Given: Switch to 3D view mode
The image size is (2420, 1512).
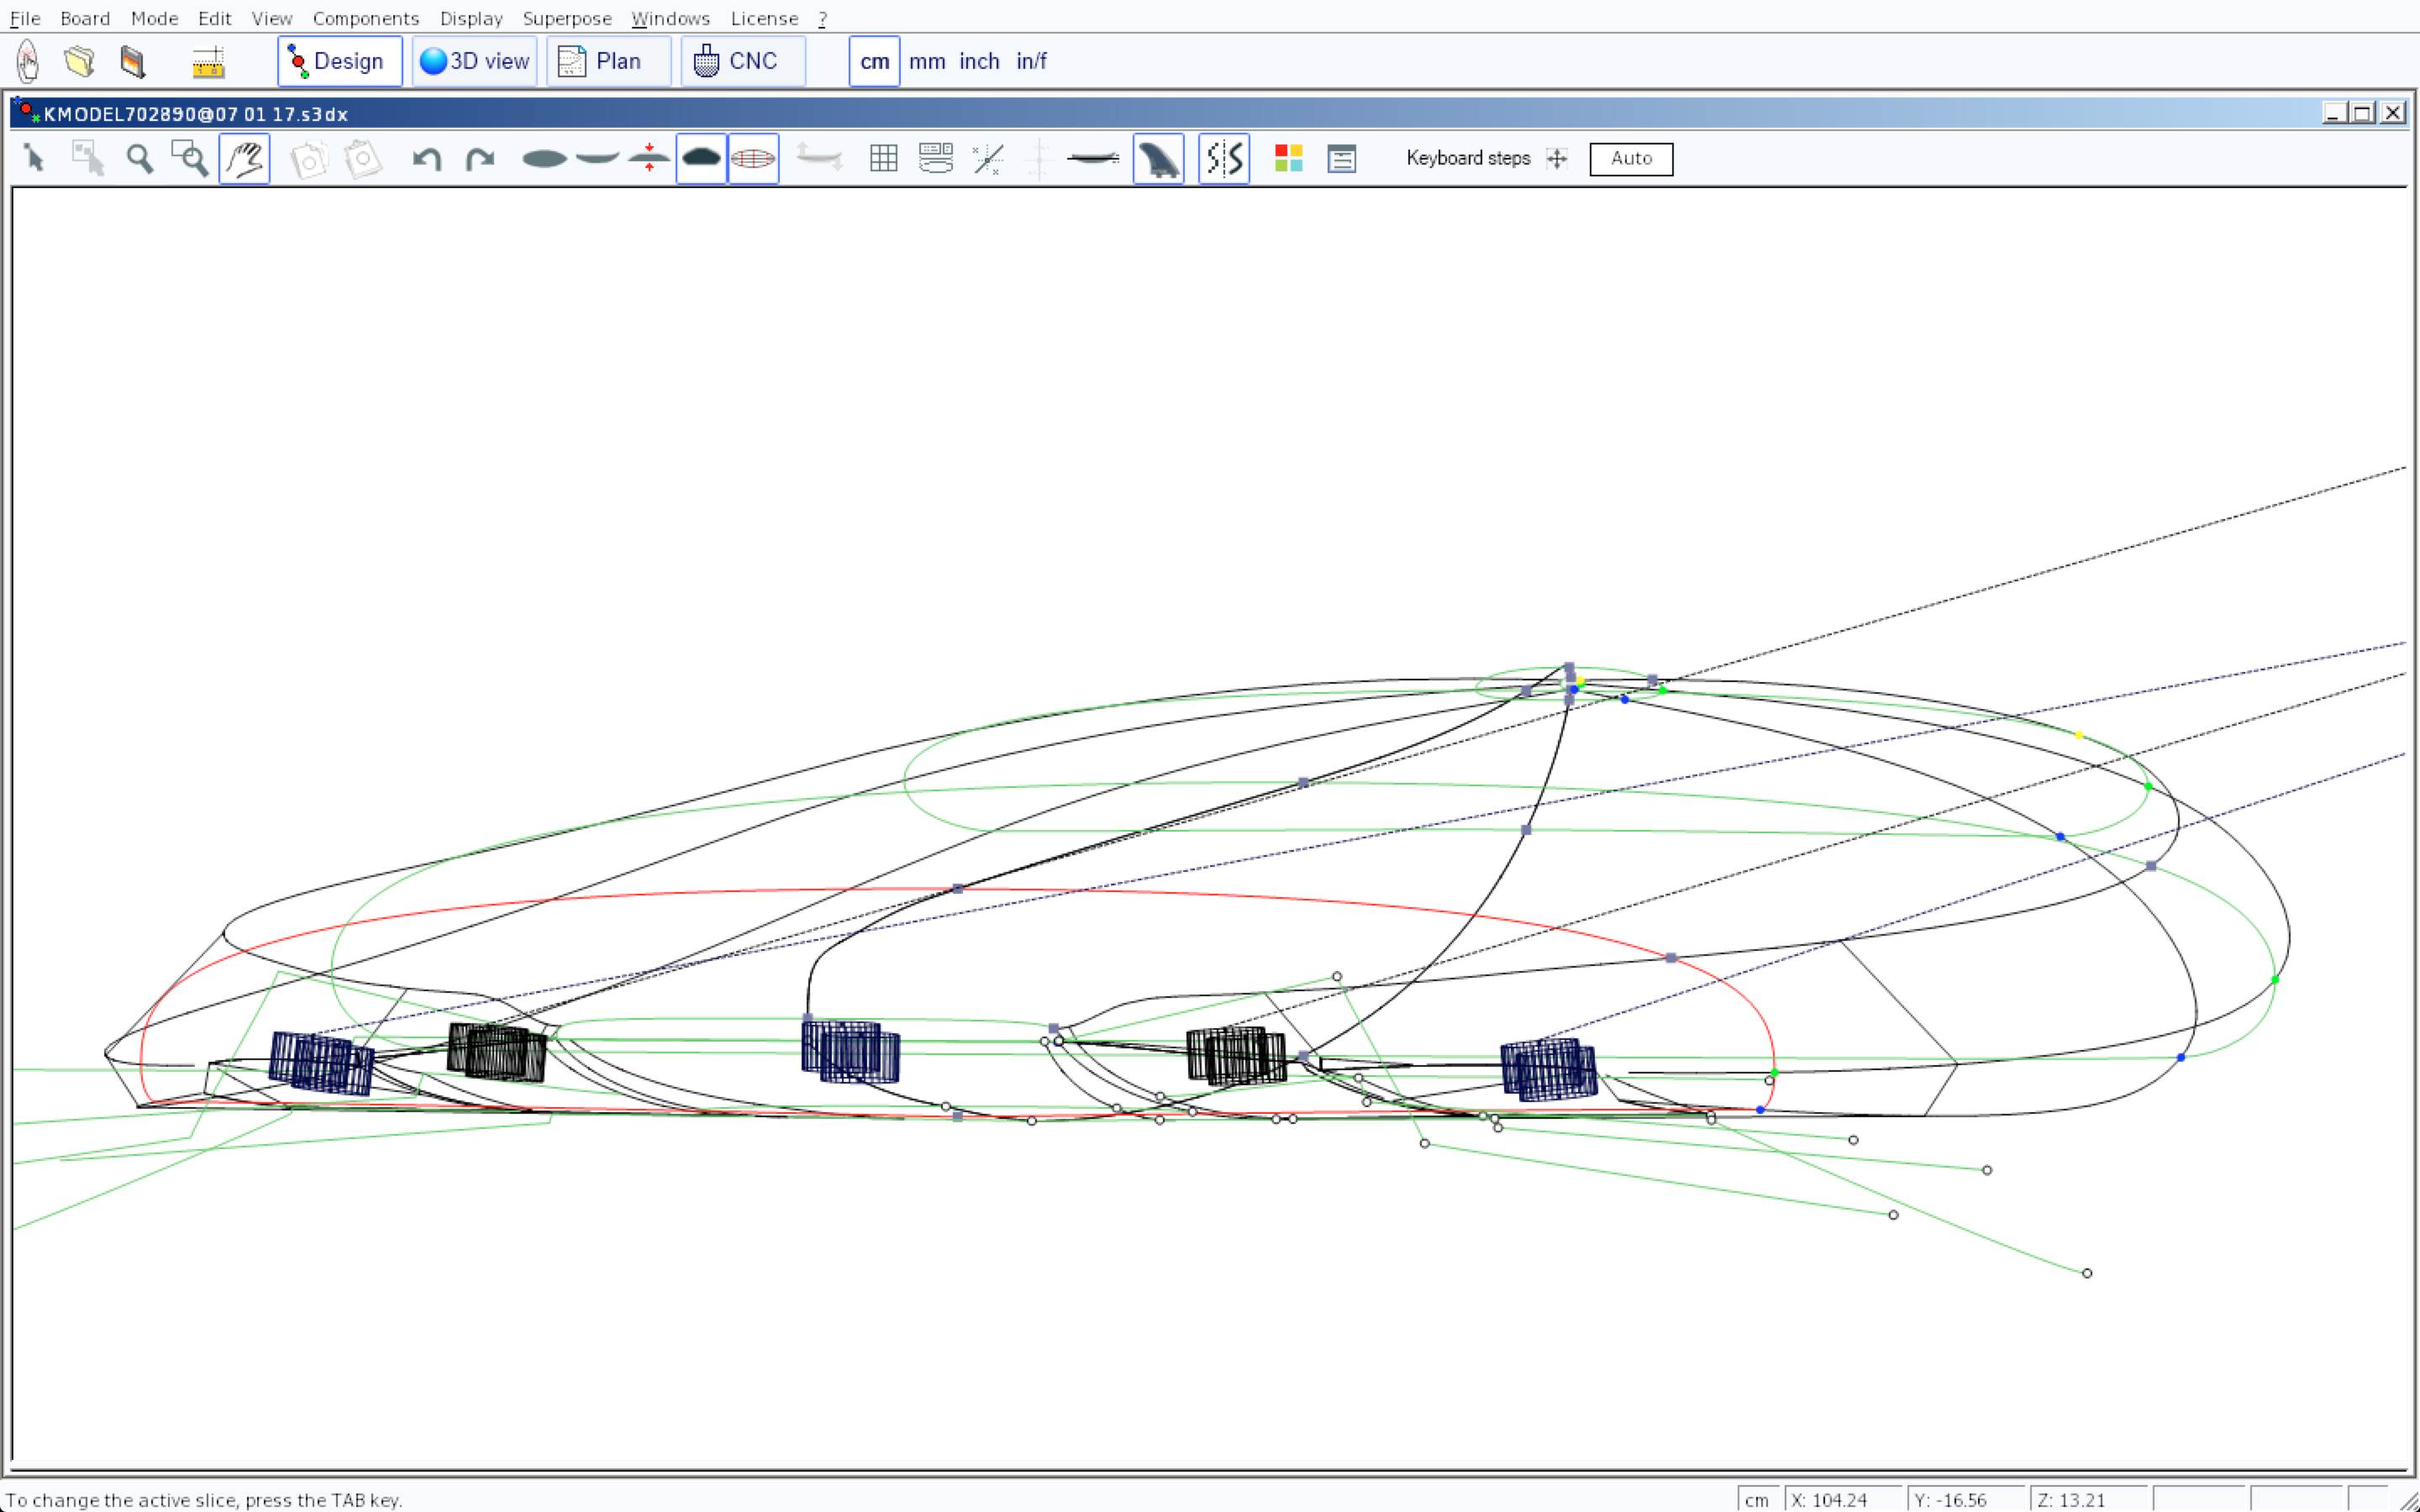Looking at the screenshot, I should [x=474, y=61].
